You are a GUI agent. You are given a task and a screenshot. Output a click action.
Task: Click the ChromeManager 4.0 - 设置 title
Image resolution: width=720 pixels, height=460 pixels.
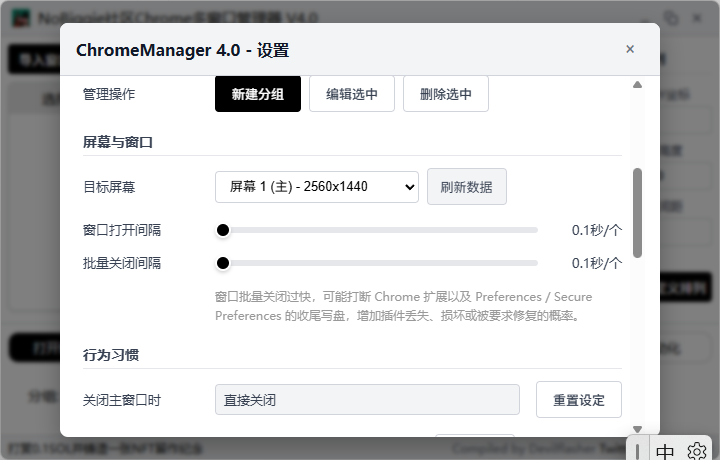(x=182, y=50)
